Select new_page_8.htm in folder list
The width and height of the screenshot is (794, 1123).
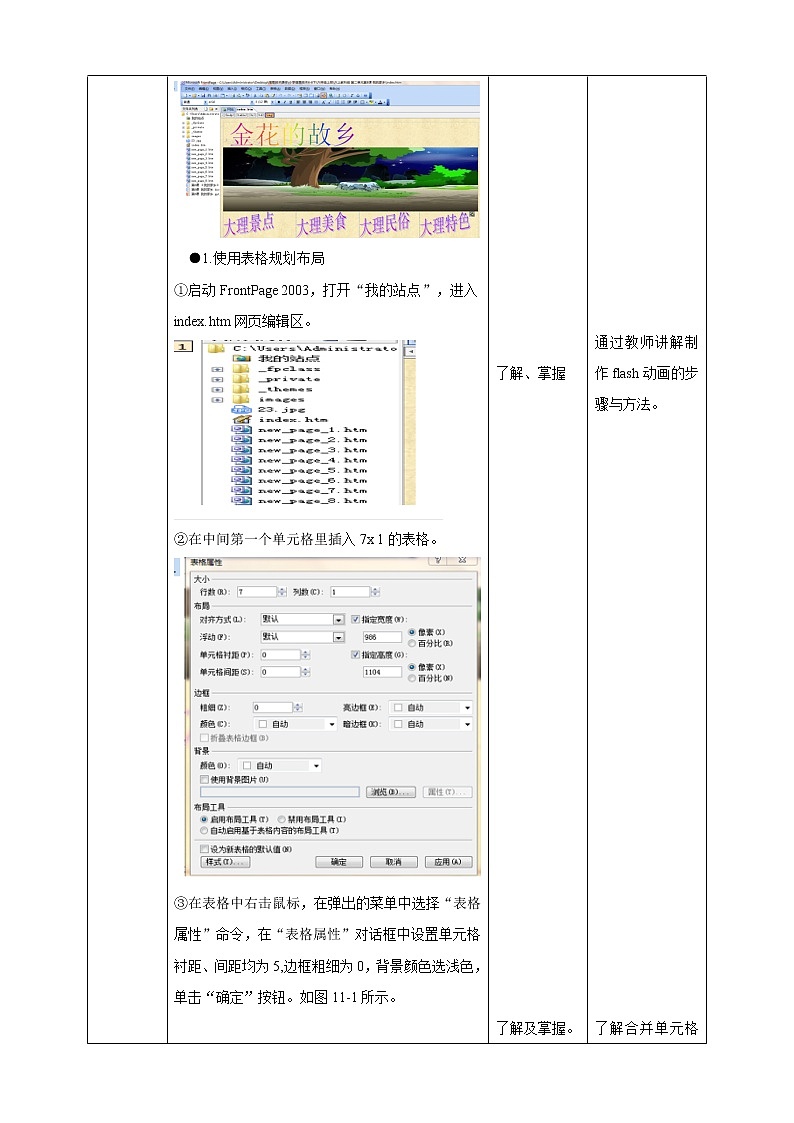click(x=313, y=501)
